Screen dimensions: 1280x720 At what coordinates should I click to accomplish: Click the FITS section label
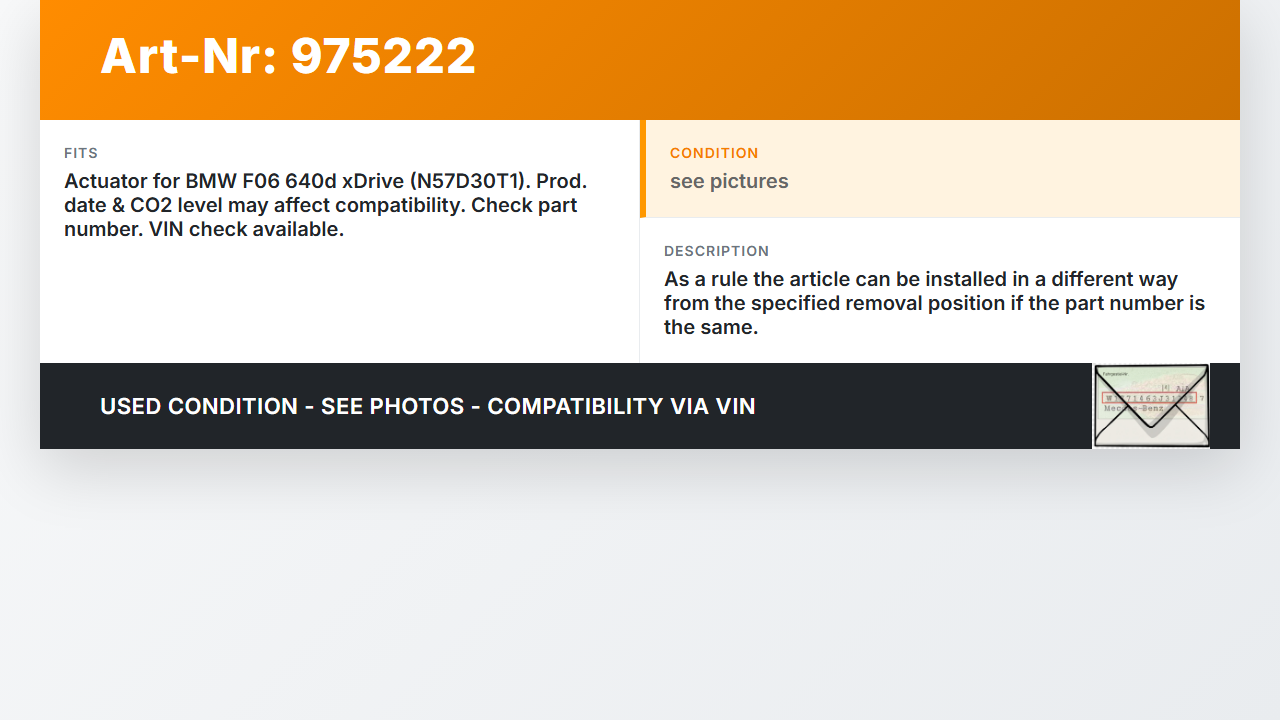[81, 153]
